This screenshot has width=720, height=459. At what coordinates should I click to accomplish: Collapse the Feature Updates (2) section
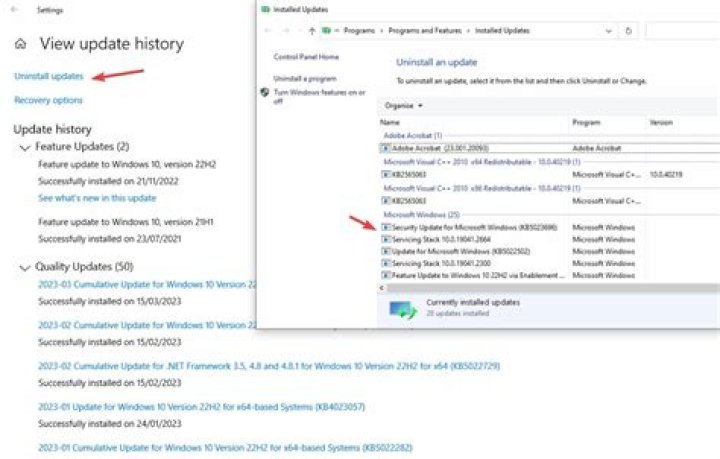coord(25,147)
